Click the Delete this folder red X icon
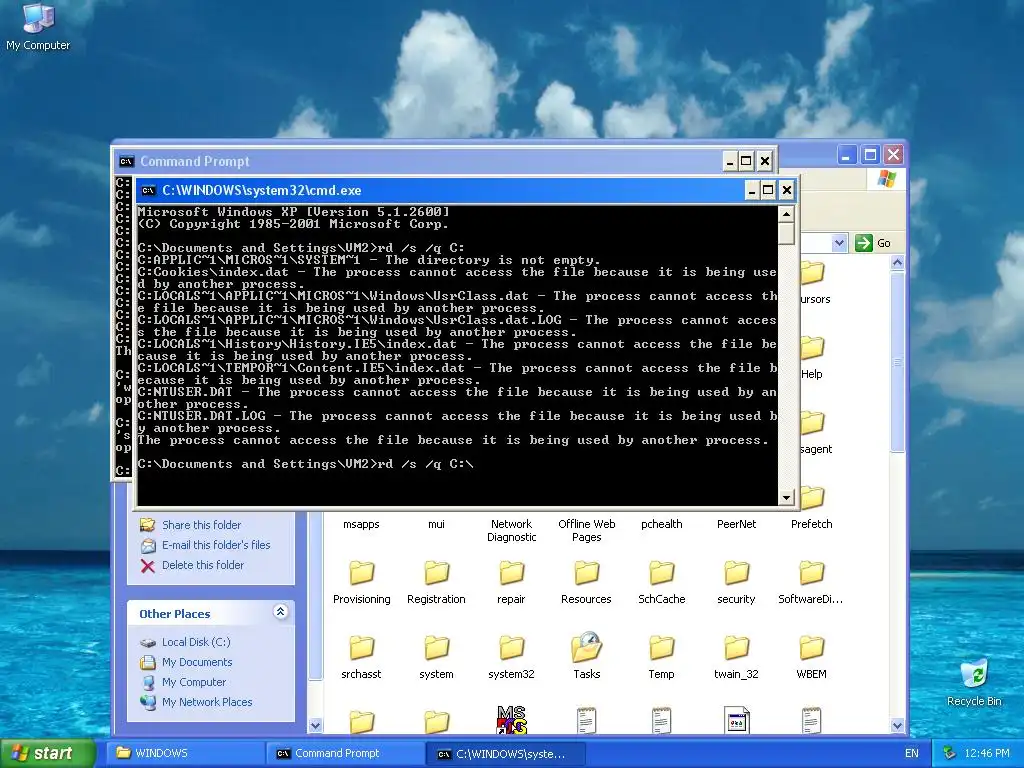Image resolution: width=1024 pixels, height=768 pixels. 148,566
